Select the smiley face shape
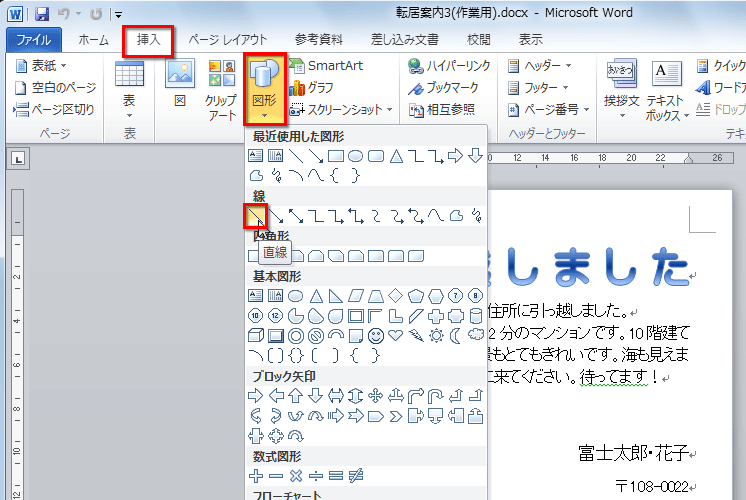746x500 pixels. [376, 336]
